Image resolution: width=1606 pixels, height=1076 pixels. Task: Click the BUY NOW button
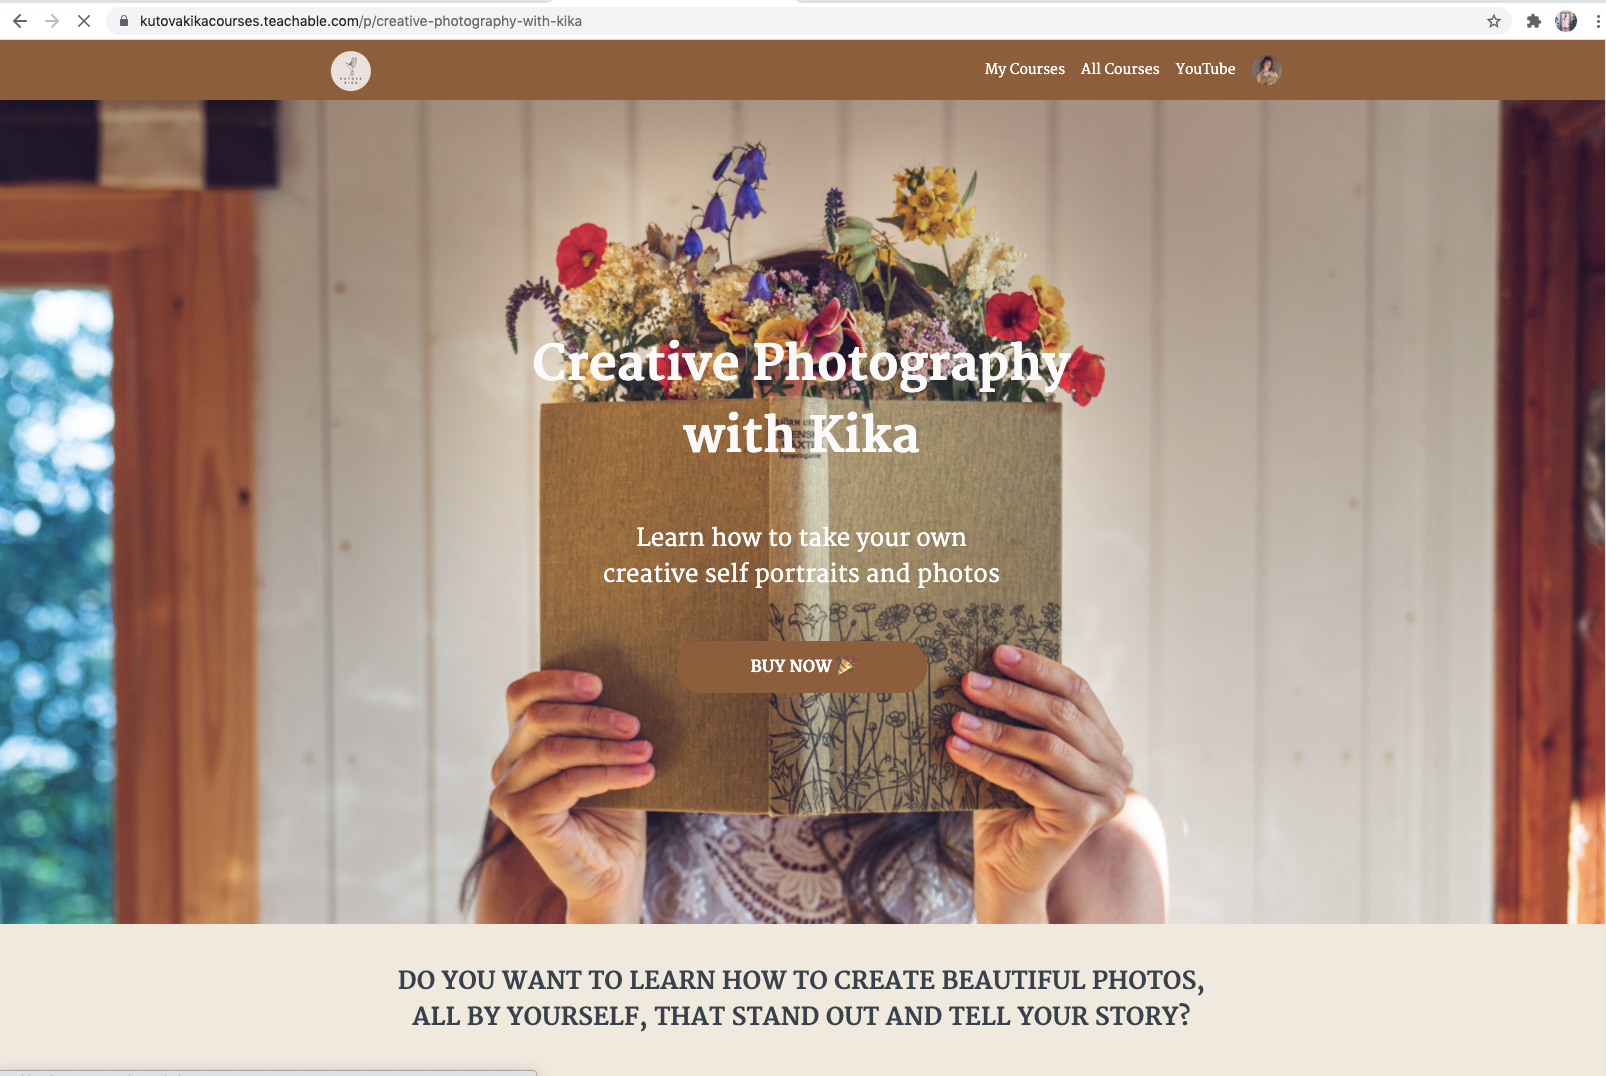[802, 666]
